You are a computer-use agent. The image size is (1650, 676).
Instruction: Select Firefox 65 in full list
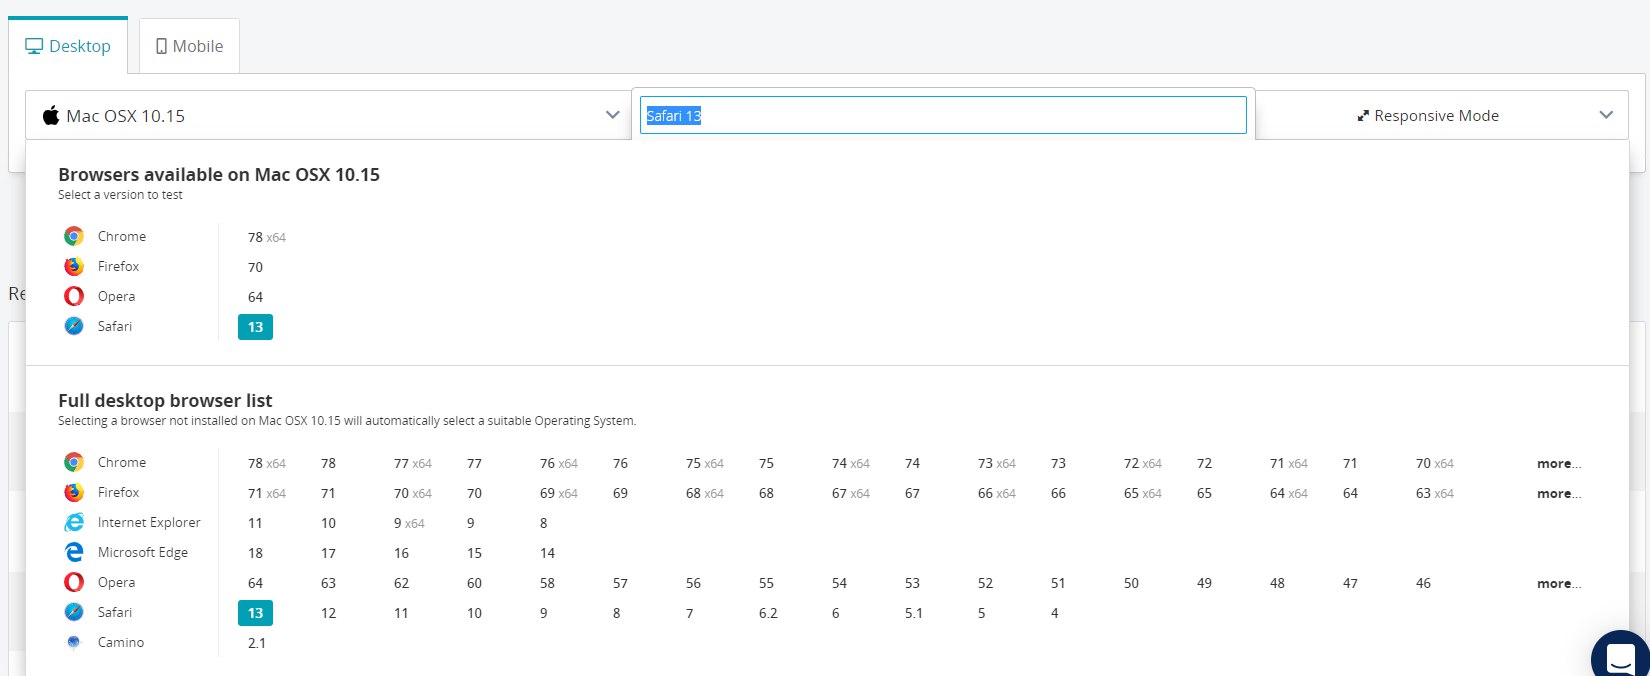(x=1204, y=493)
